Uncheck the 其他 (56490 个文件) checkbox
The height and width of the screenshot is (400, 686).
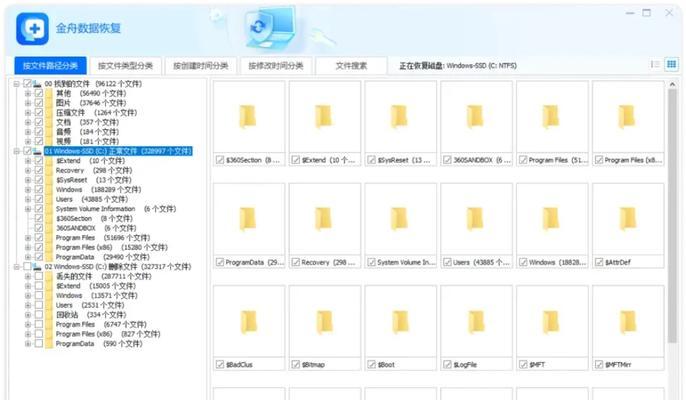point(39,93)
